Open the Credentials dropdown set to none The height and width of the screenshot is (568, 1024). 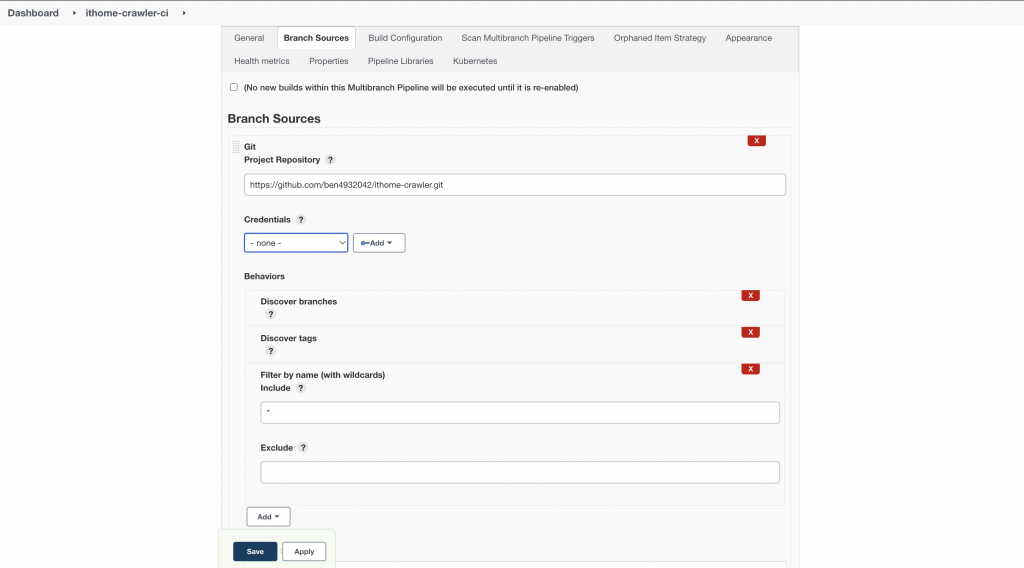click(x=296, y=243)
